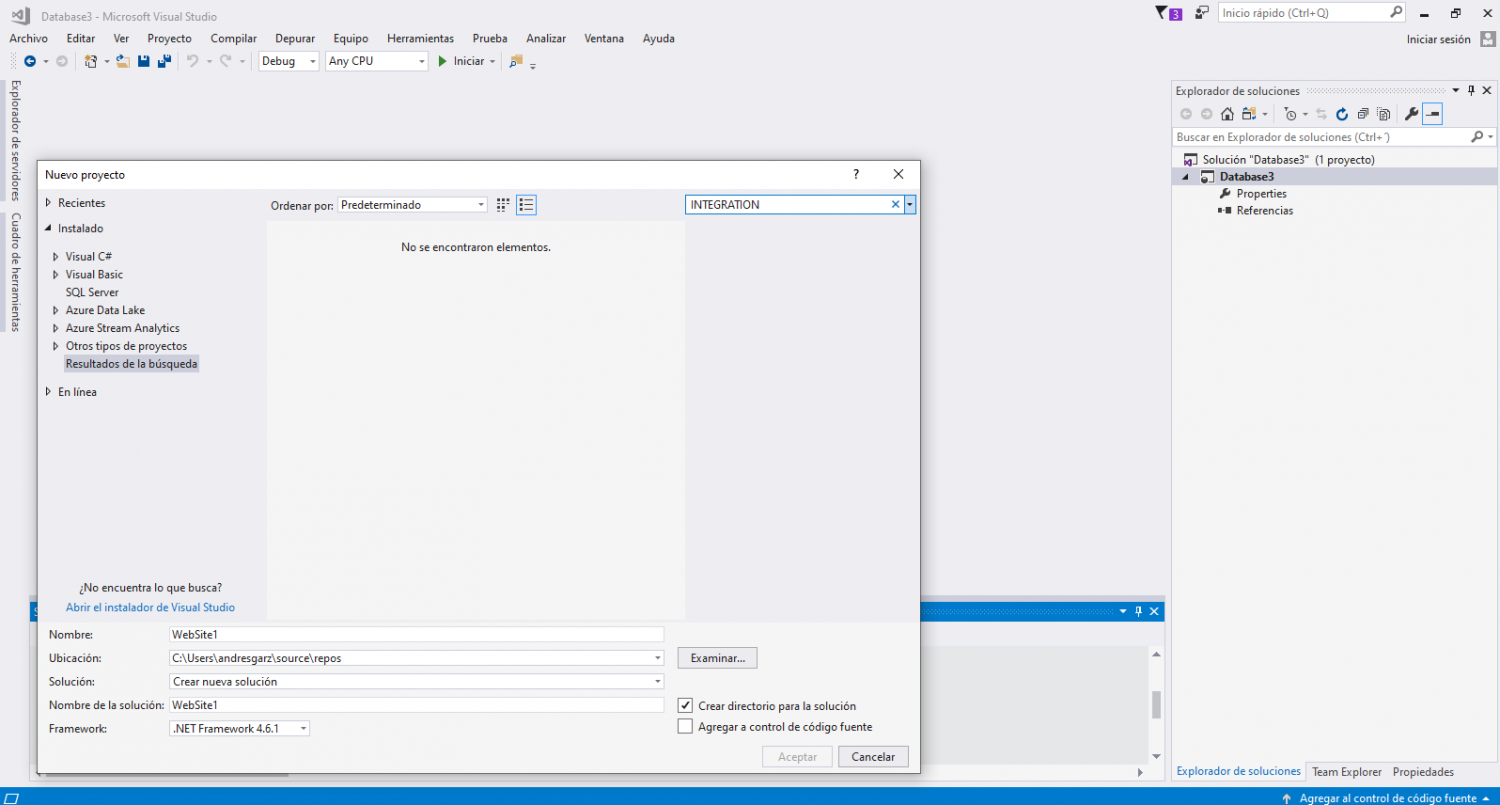The image size is (1500, 805).
Task: Open the Compilar menu
Action: (233, 38)
